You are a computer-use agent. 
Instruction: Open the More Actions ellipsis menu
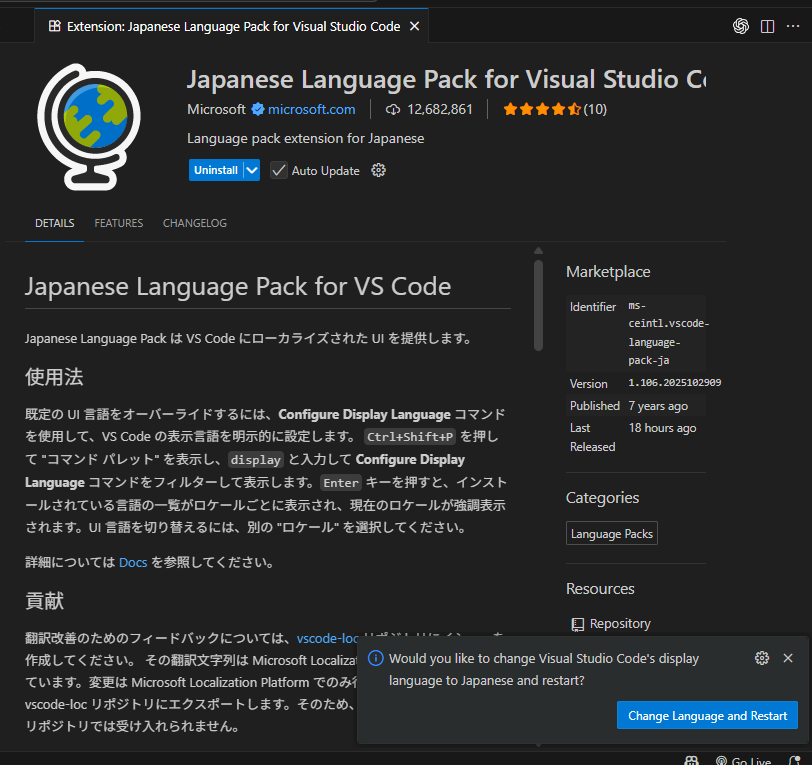794,26
